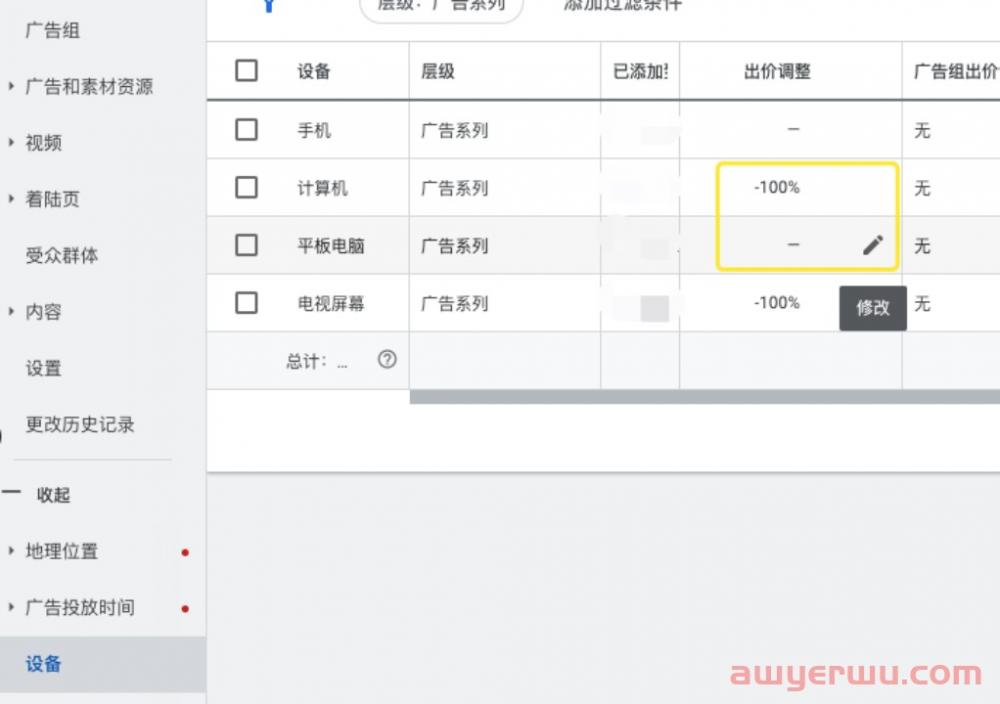1000x704 pixels.
Task: Check the 计算机 row checkbox
Action: pos(246,187)
